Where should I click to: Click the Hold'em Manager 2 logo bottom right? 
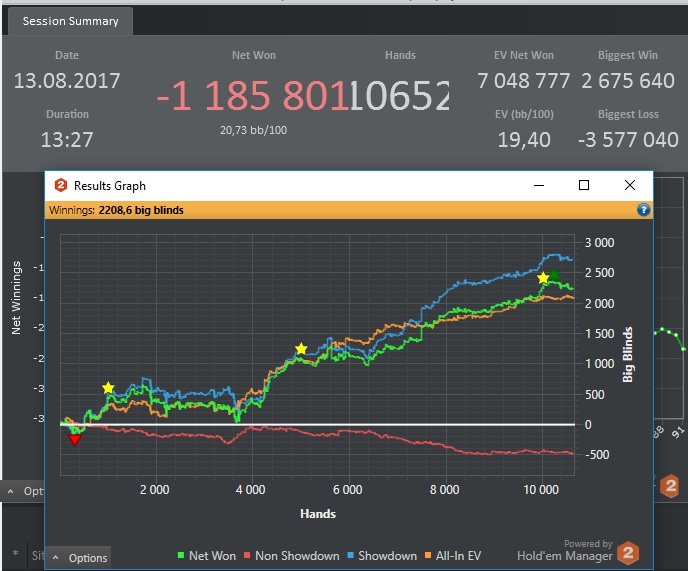point(628,553)
